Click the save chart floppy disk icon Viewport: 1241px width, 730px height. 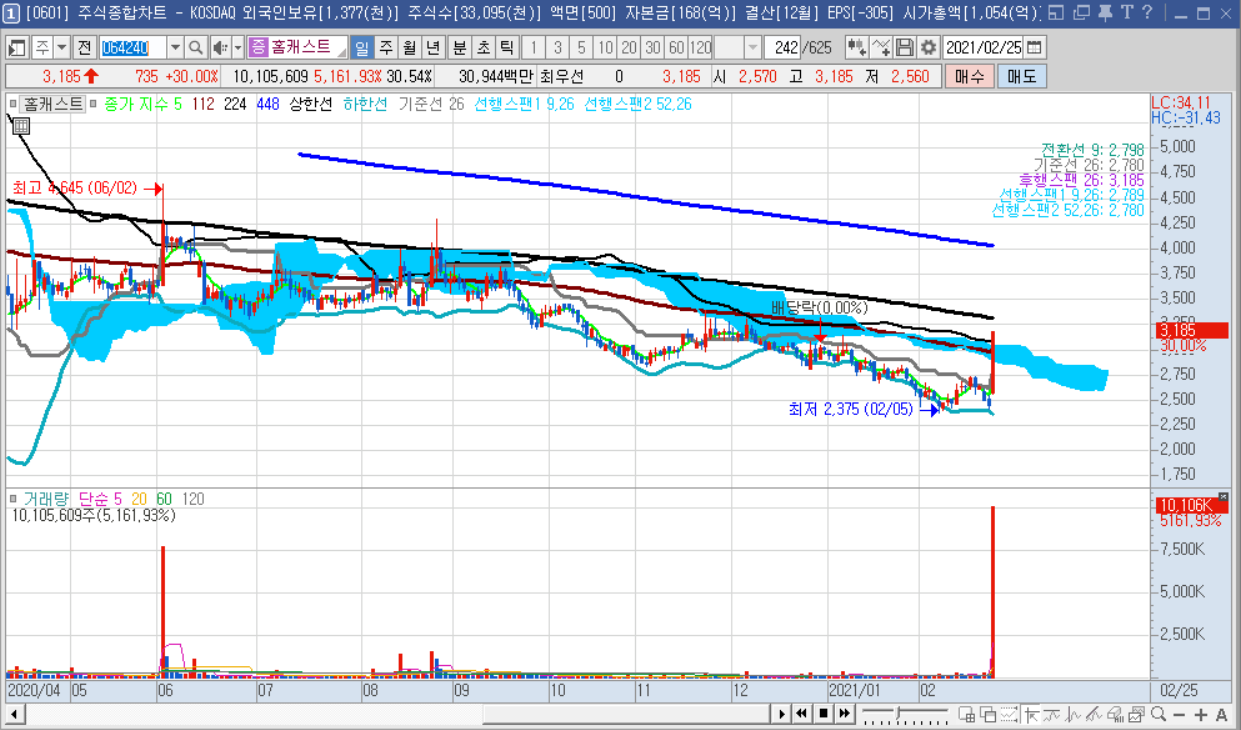tap(904, 48)
